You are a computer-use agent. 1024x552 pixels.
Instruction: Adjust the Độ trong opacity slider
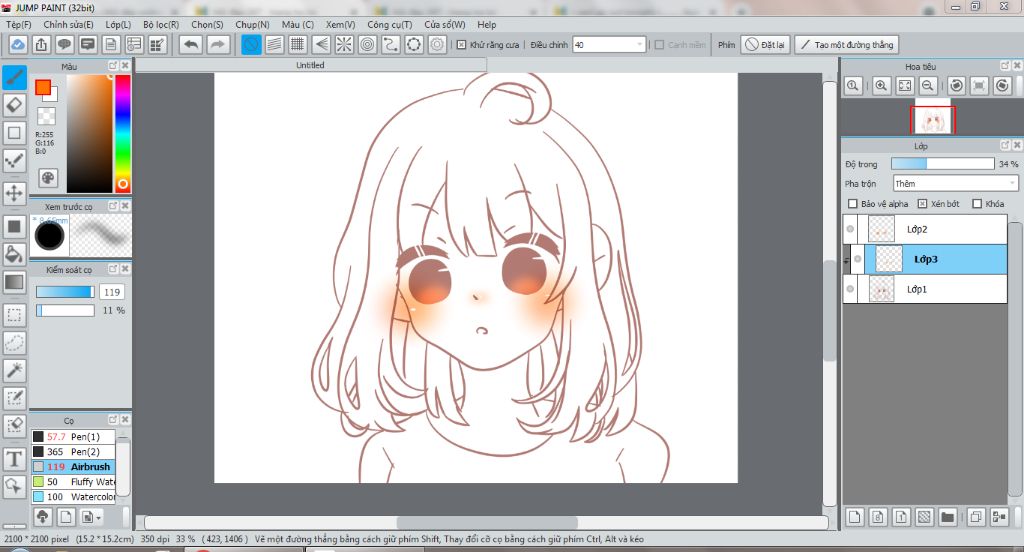click(943, 164)
